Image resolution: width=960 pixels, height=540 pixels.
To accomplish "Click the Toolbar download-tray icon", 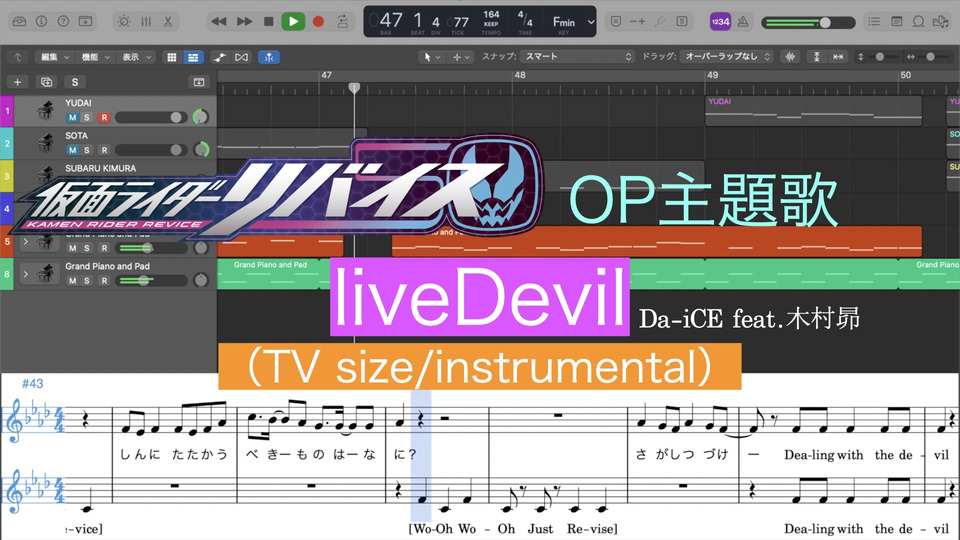I will click(x=86, y=21).
